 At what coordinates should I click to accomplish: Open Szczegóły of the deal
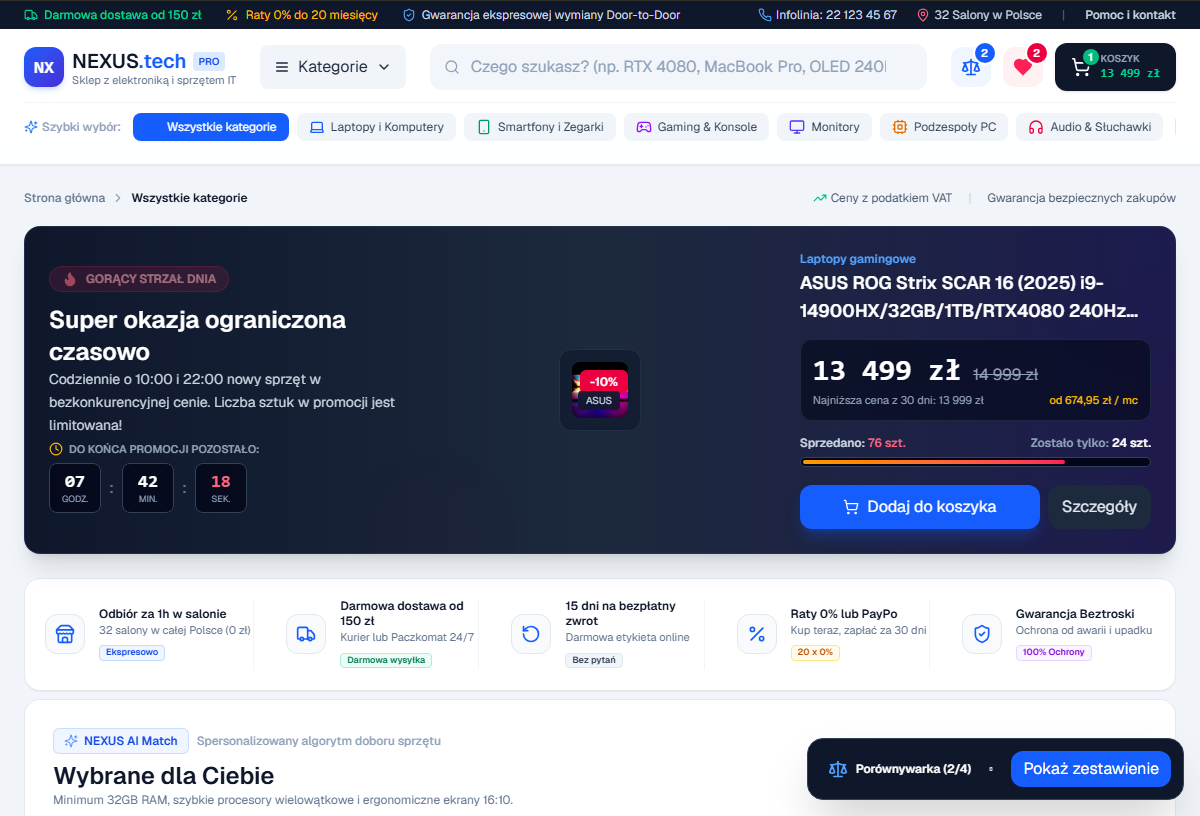pos(1099,507)
